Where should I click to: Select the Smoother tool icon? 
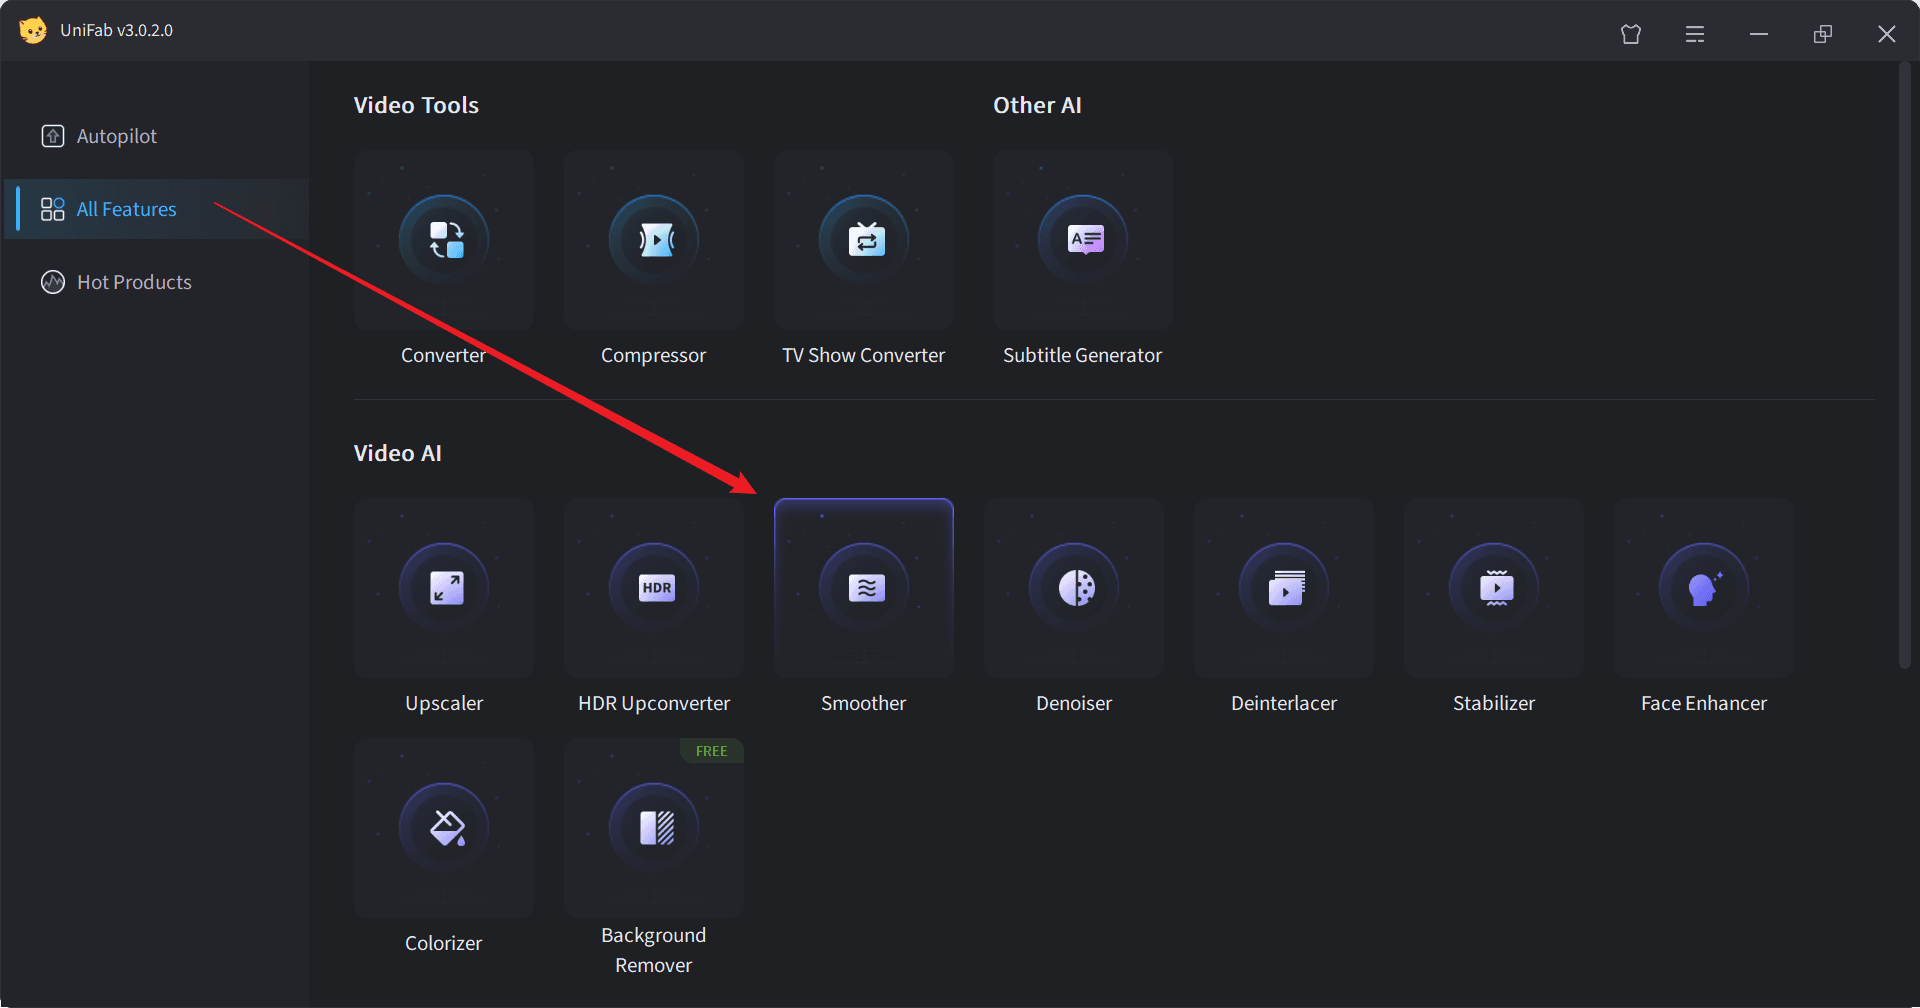point(864,588)
